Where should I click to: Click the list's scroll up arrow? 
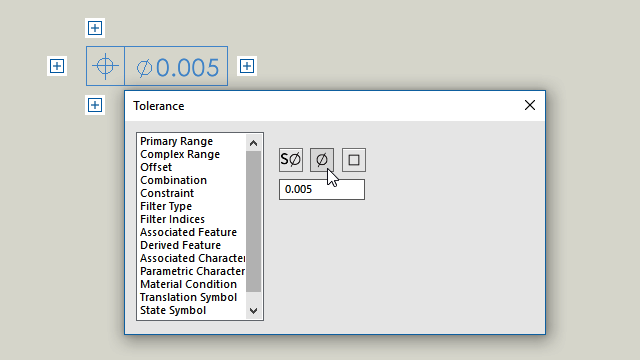(253, 143)
